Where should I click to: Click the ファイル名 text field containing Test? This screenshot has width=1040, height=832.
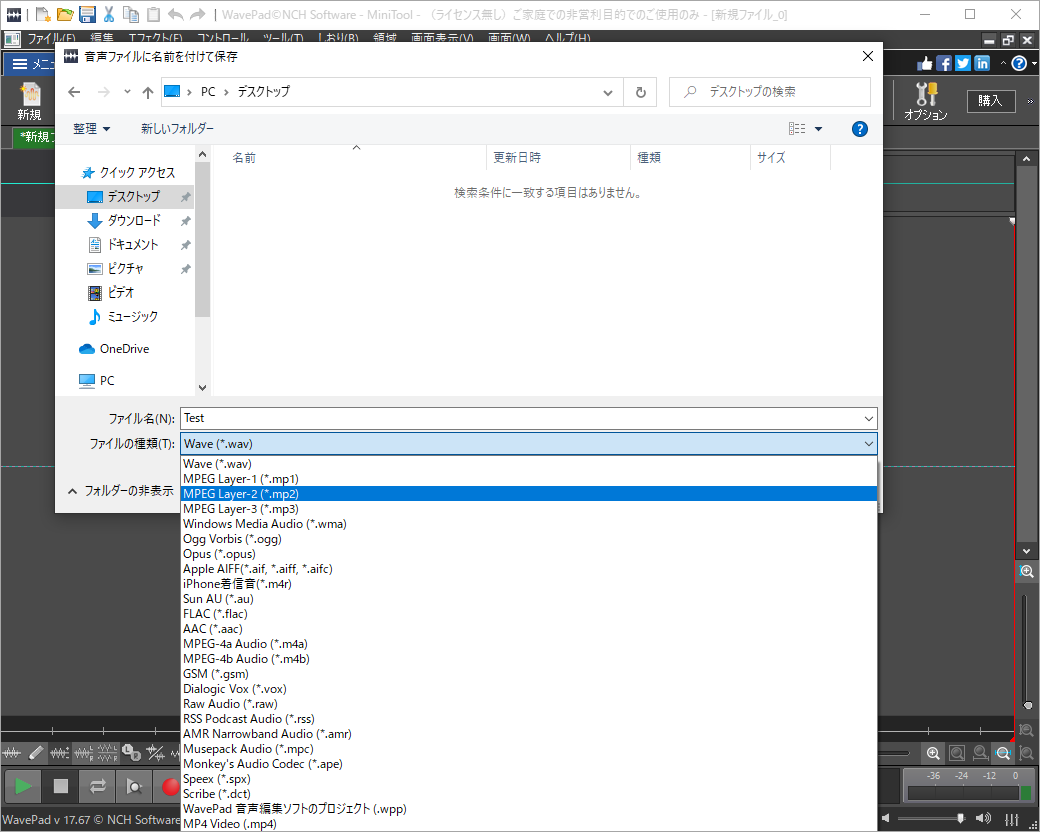point(521,418)
